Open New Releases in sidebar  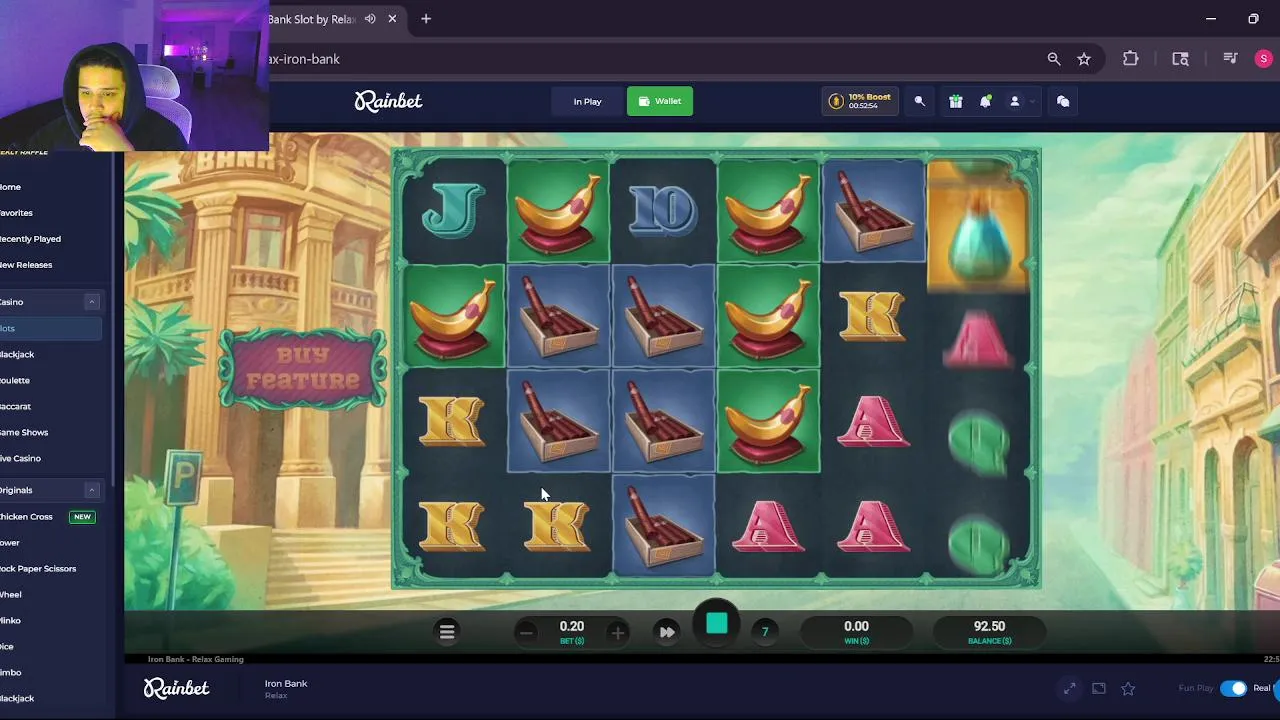[26, 265]
